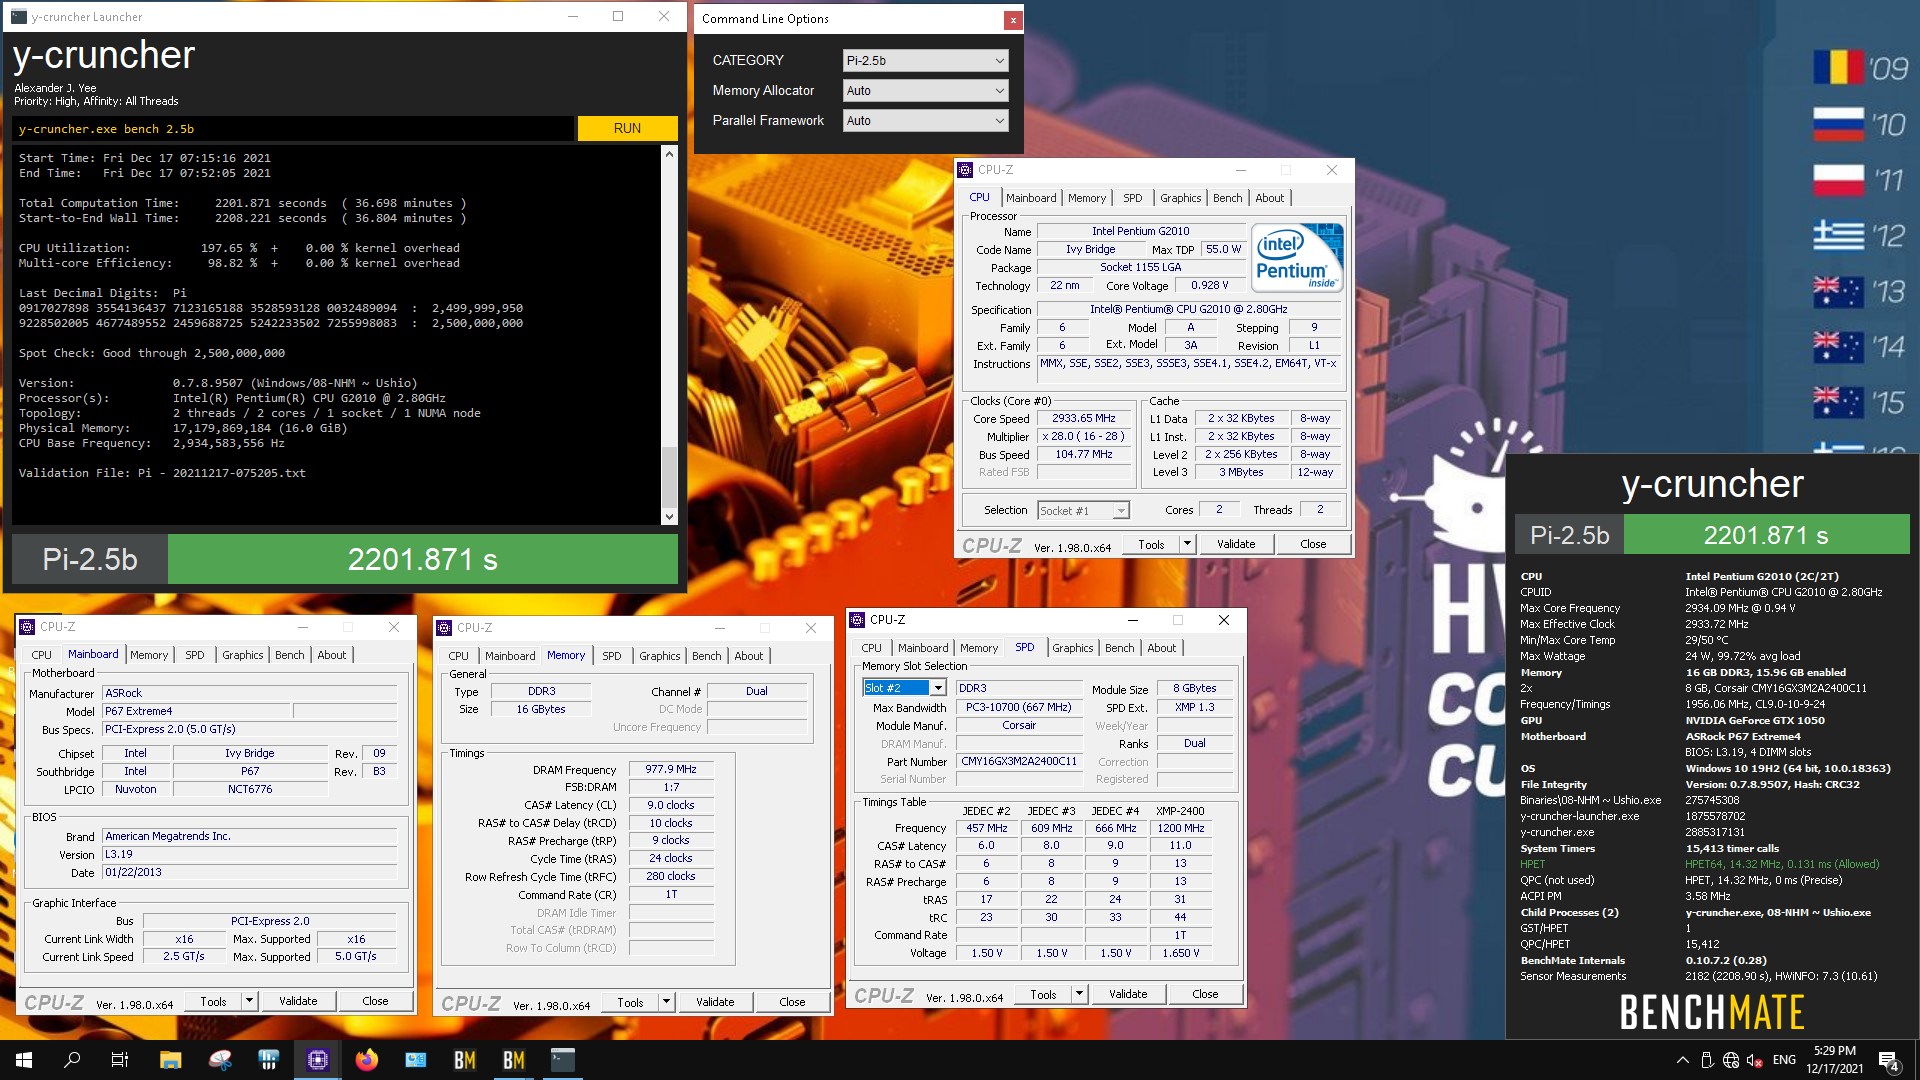1920x1080 pixels.
Task: Click the CPU-Z icon in SPD window title
Action: tap(857, 620)
